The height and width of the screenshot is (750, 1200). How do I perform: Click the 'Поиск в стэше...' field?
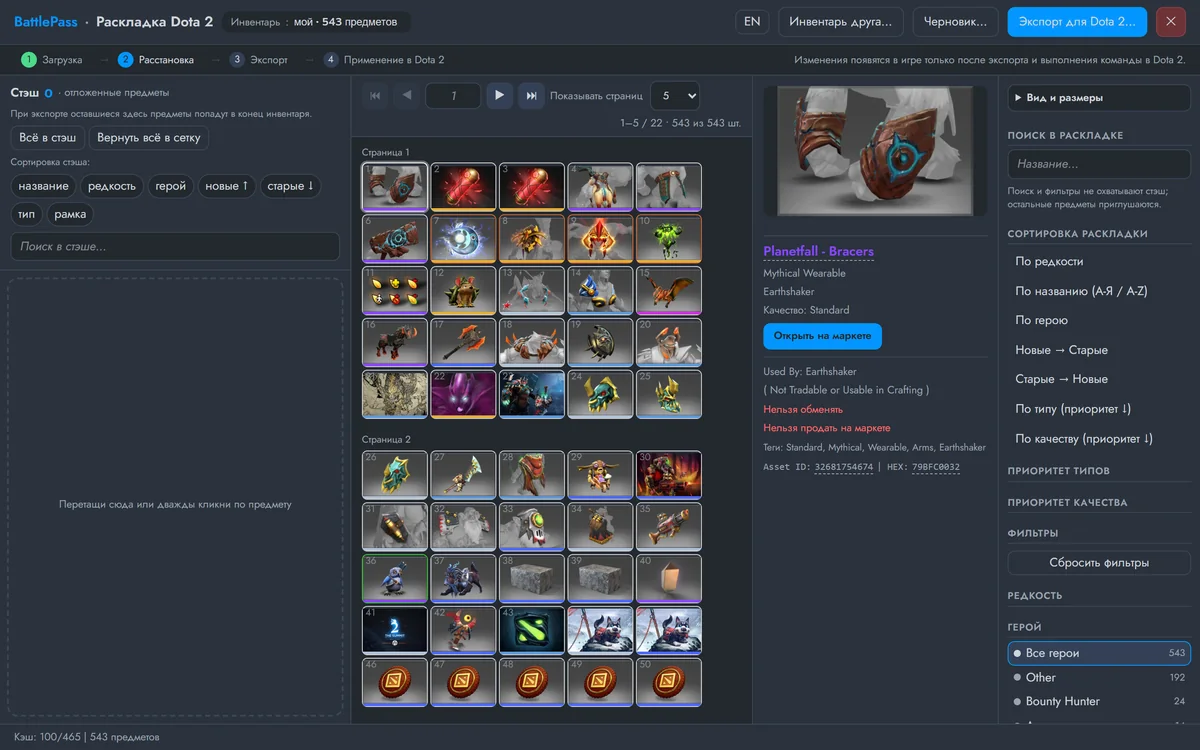(x=175, y=246)
